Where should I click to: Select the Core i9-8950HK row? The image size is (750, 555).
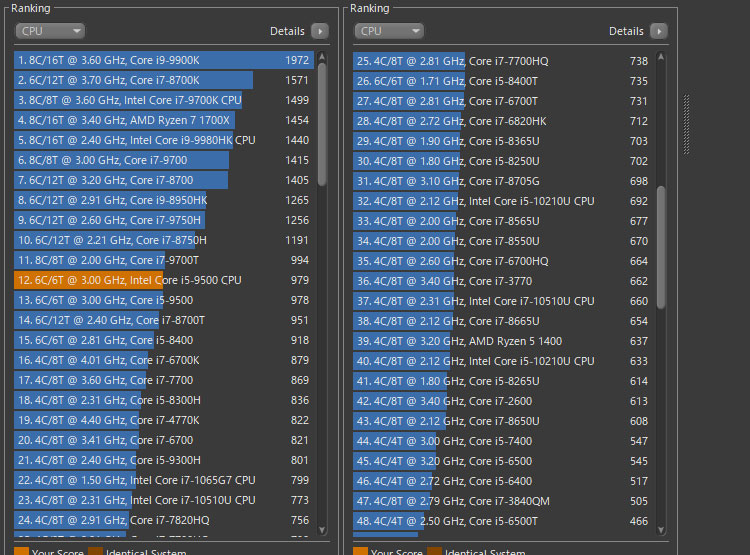[164, 200]
